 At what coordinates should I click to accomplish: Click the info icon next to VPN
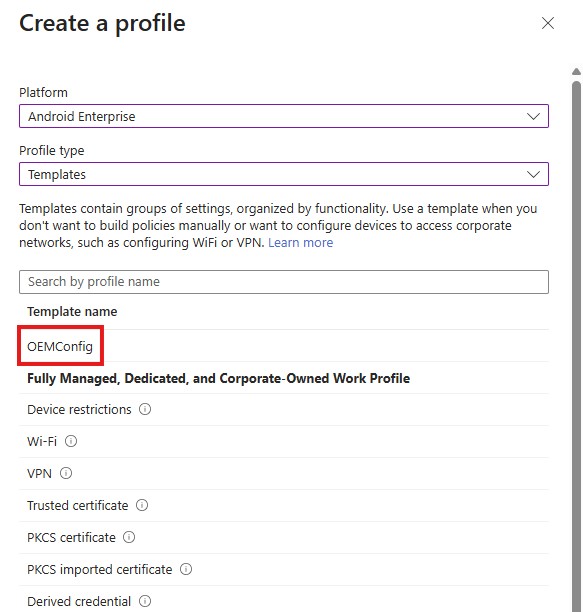pos(66,473)
